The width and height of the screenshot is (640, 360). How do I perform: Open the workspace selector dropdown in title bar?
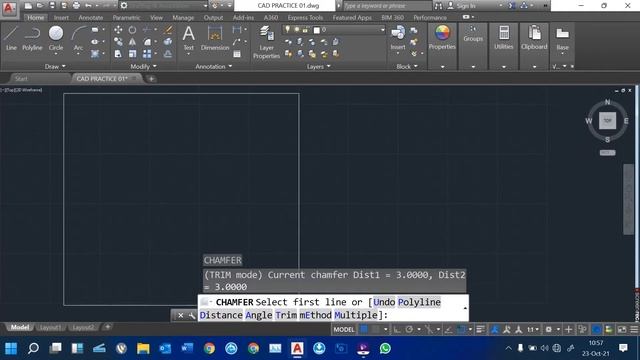pos(205,6)
